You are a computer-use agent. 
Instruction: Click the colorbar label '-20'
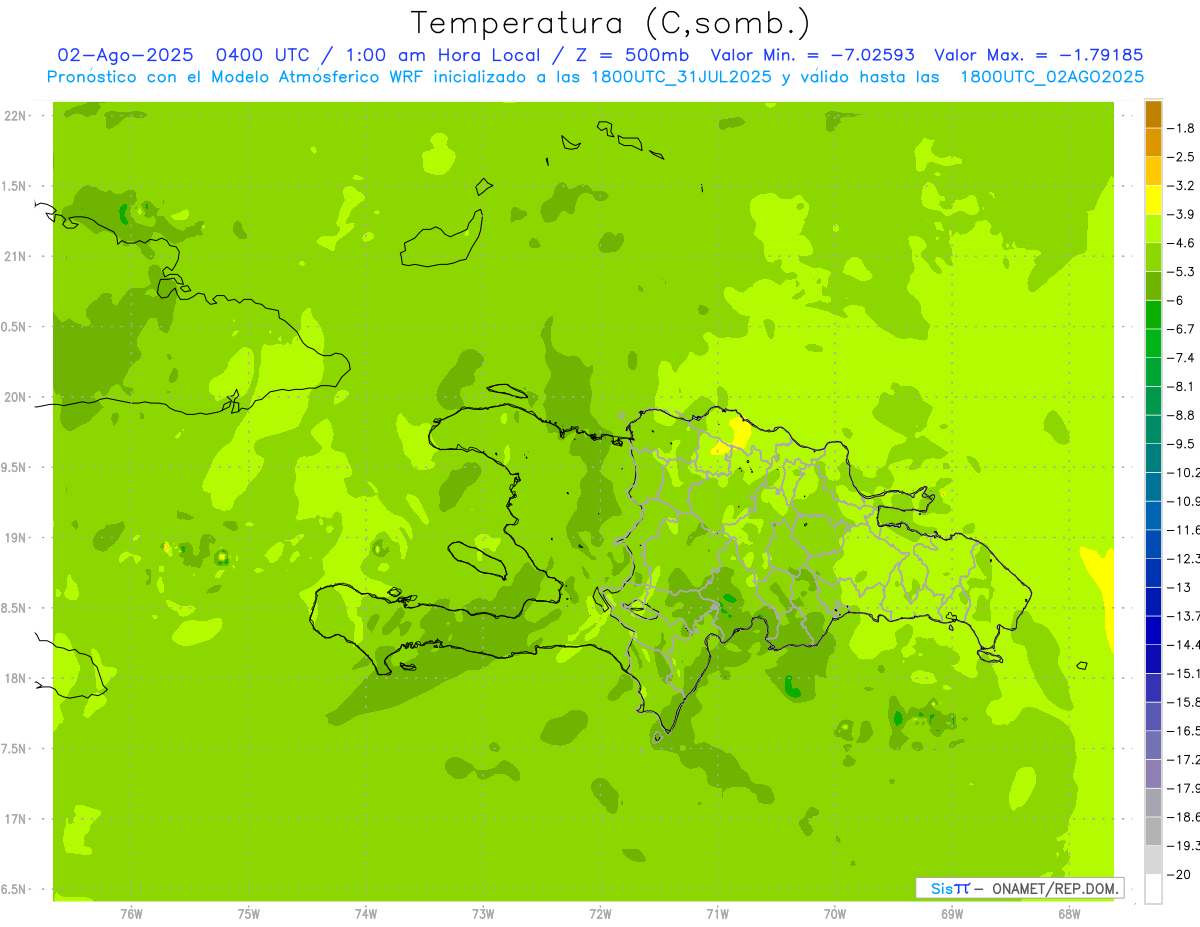(x=1178, y=875)
